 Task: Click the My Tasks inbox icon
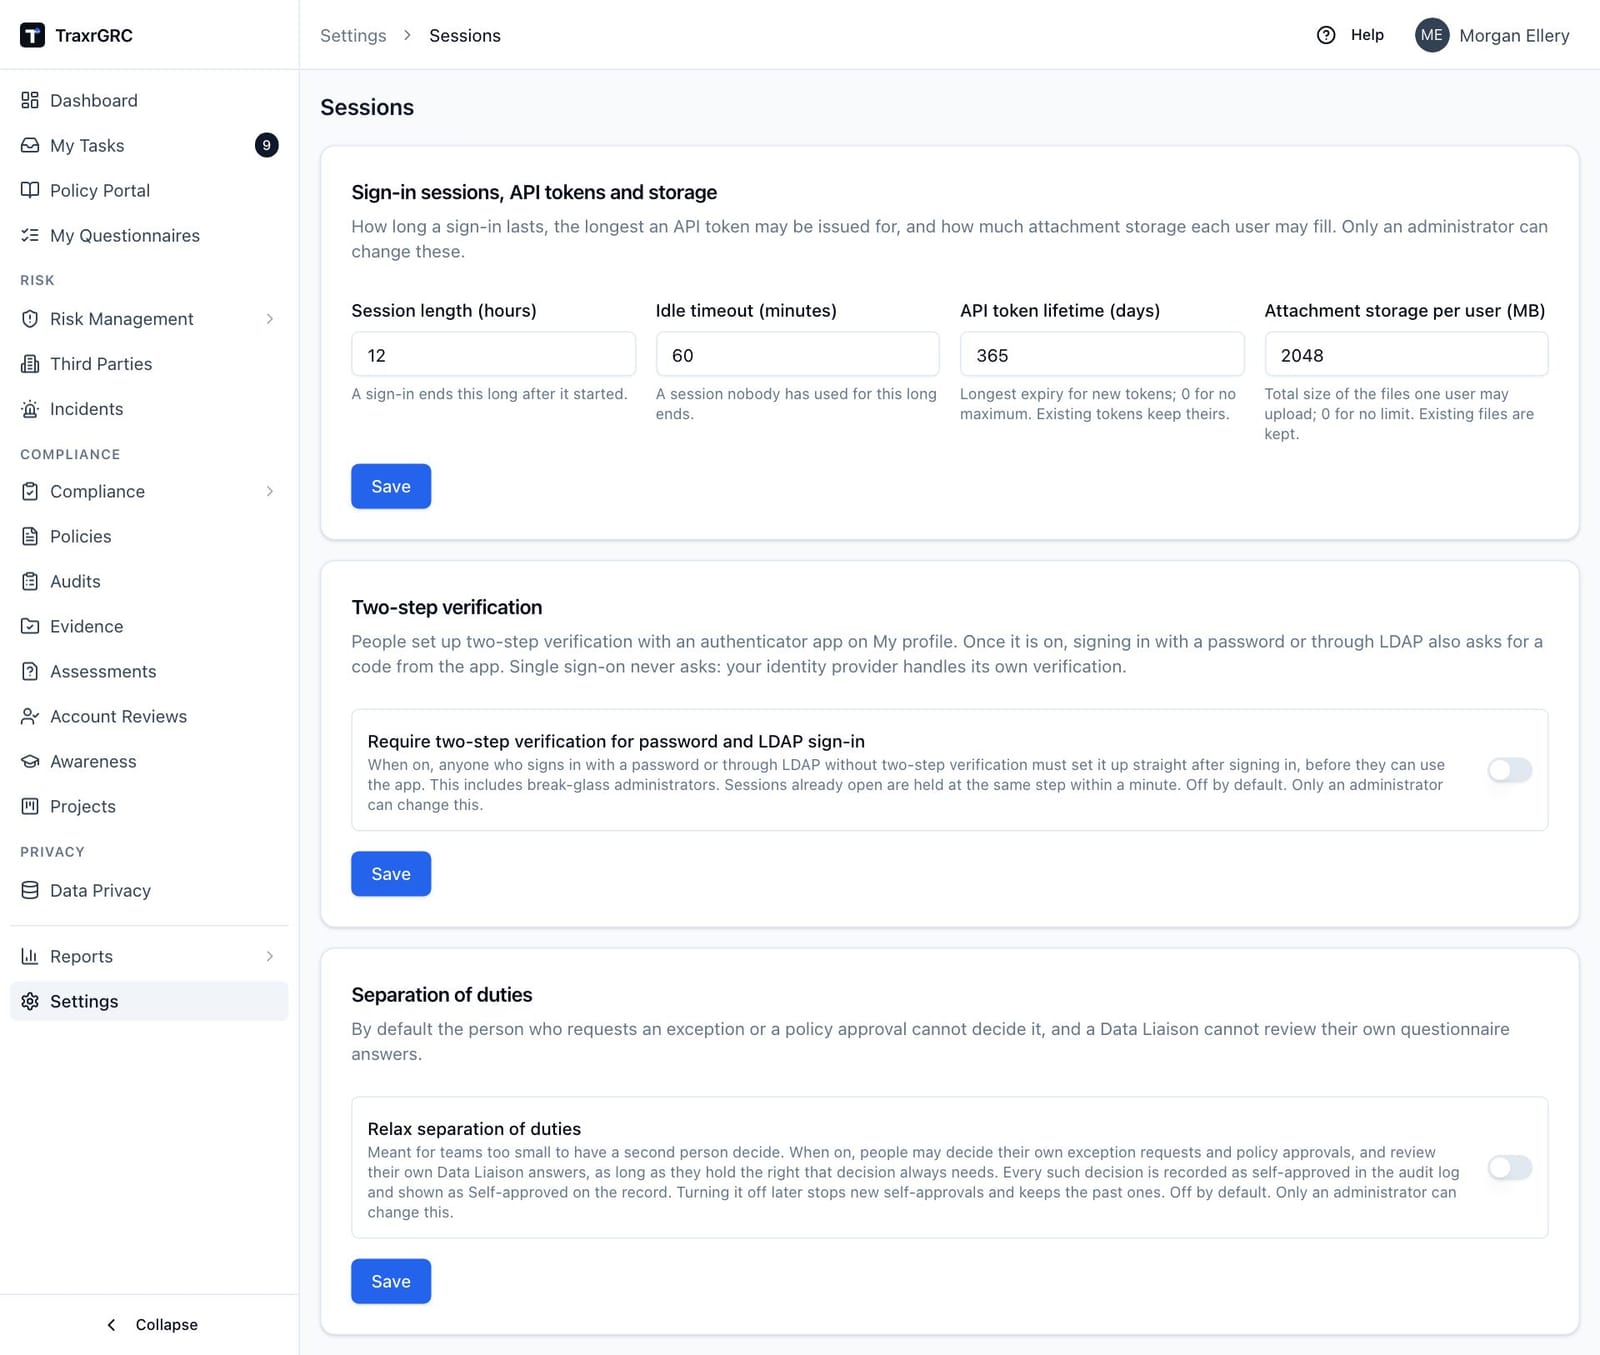[30, 145]
